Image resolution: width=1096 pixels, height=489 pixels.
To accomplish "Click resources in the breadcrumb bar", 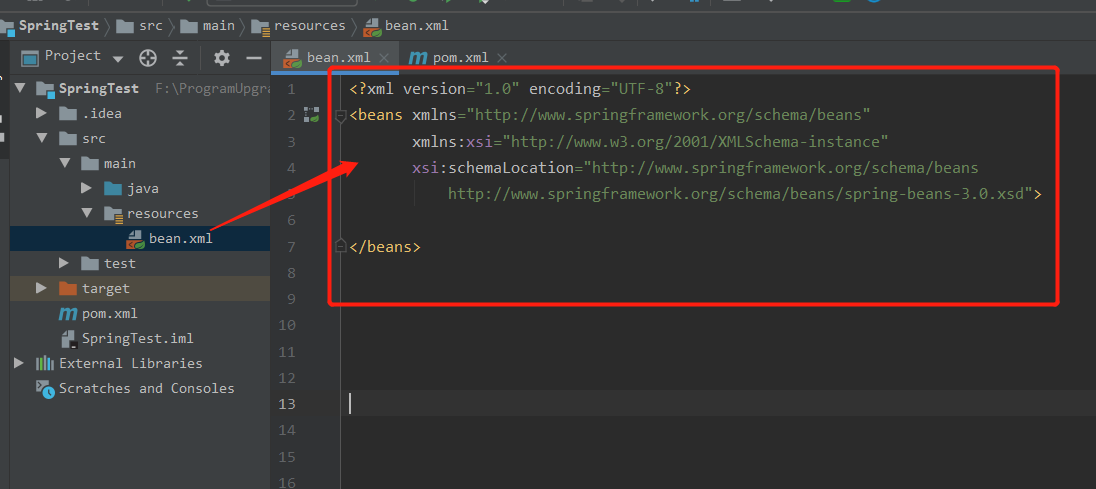I will click(x=309, y=26).
